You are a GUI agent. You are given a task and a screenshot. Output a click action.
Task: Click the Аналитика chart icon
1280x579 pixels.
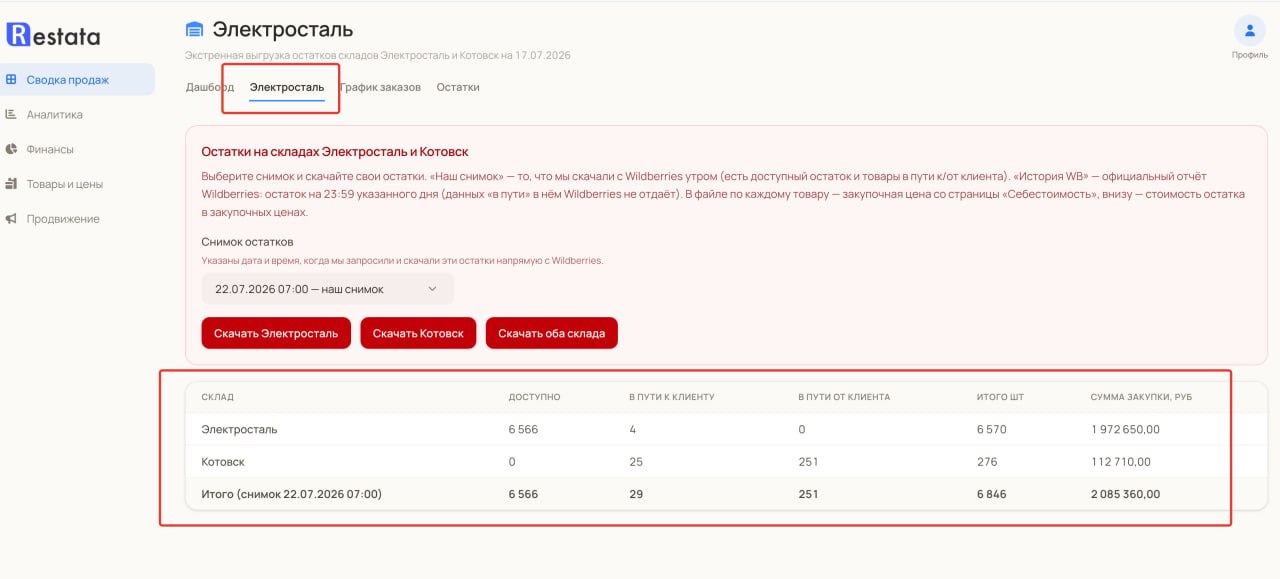pyautogui.click(x=11, y=114)
